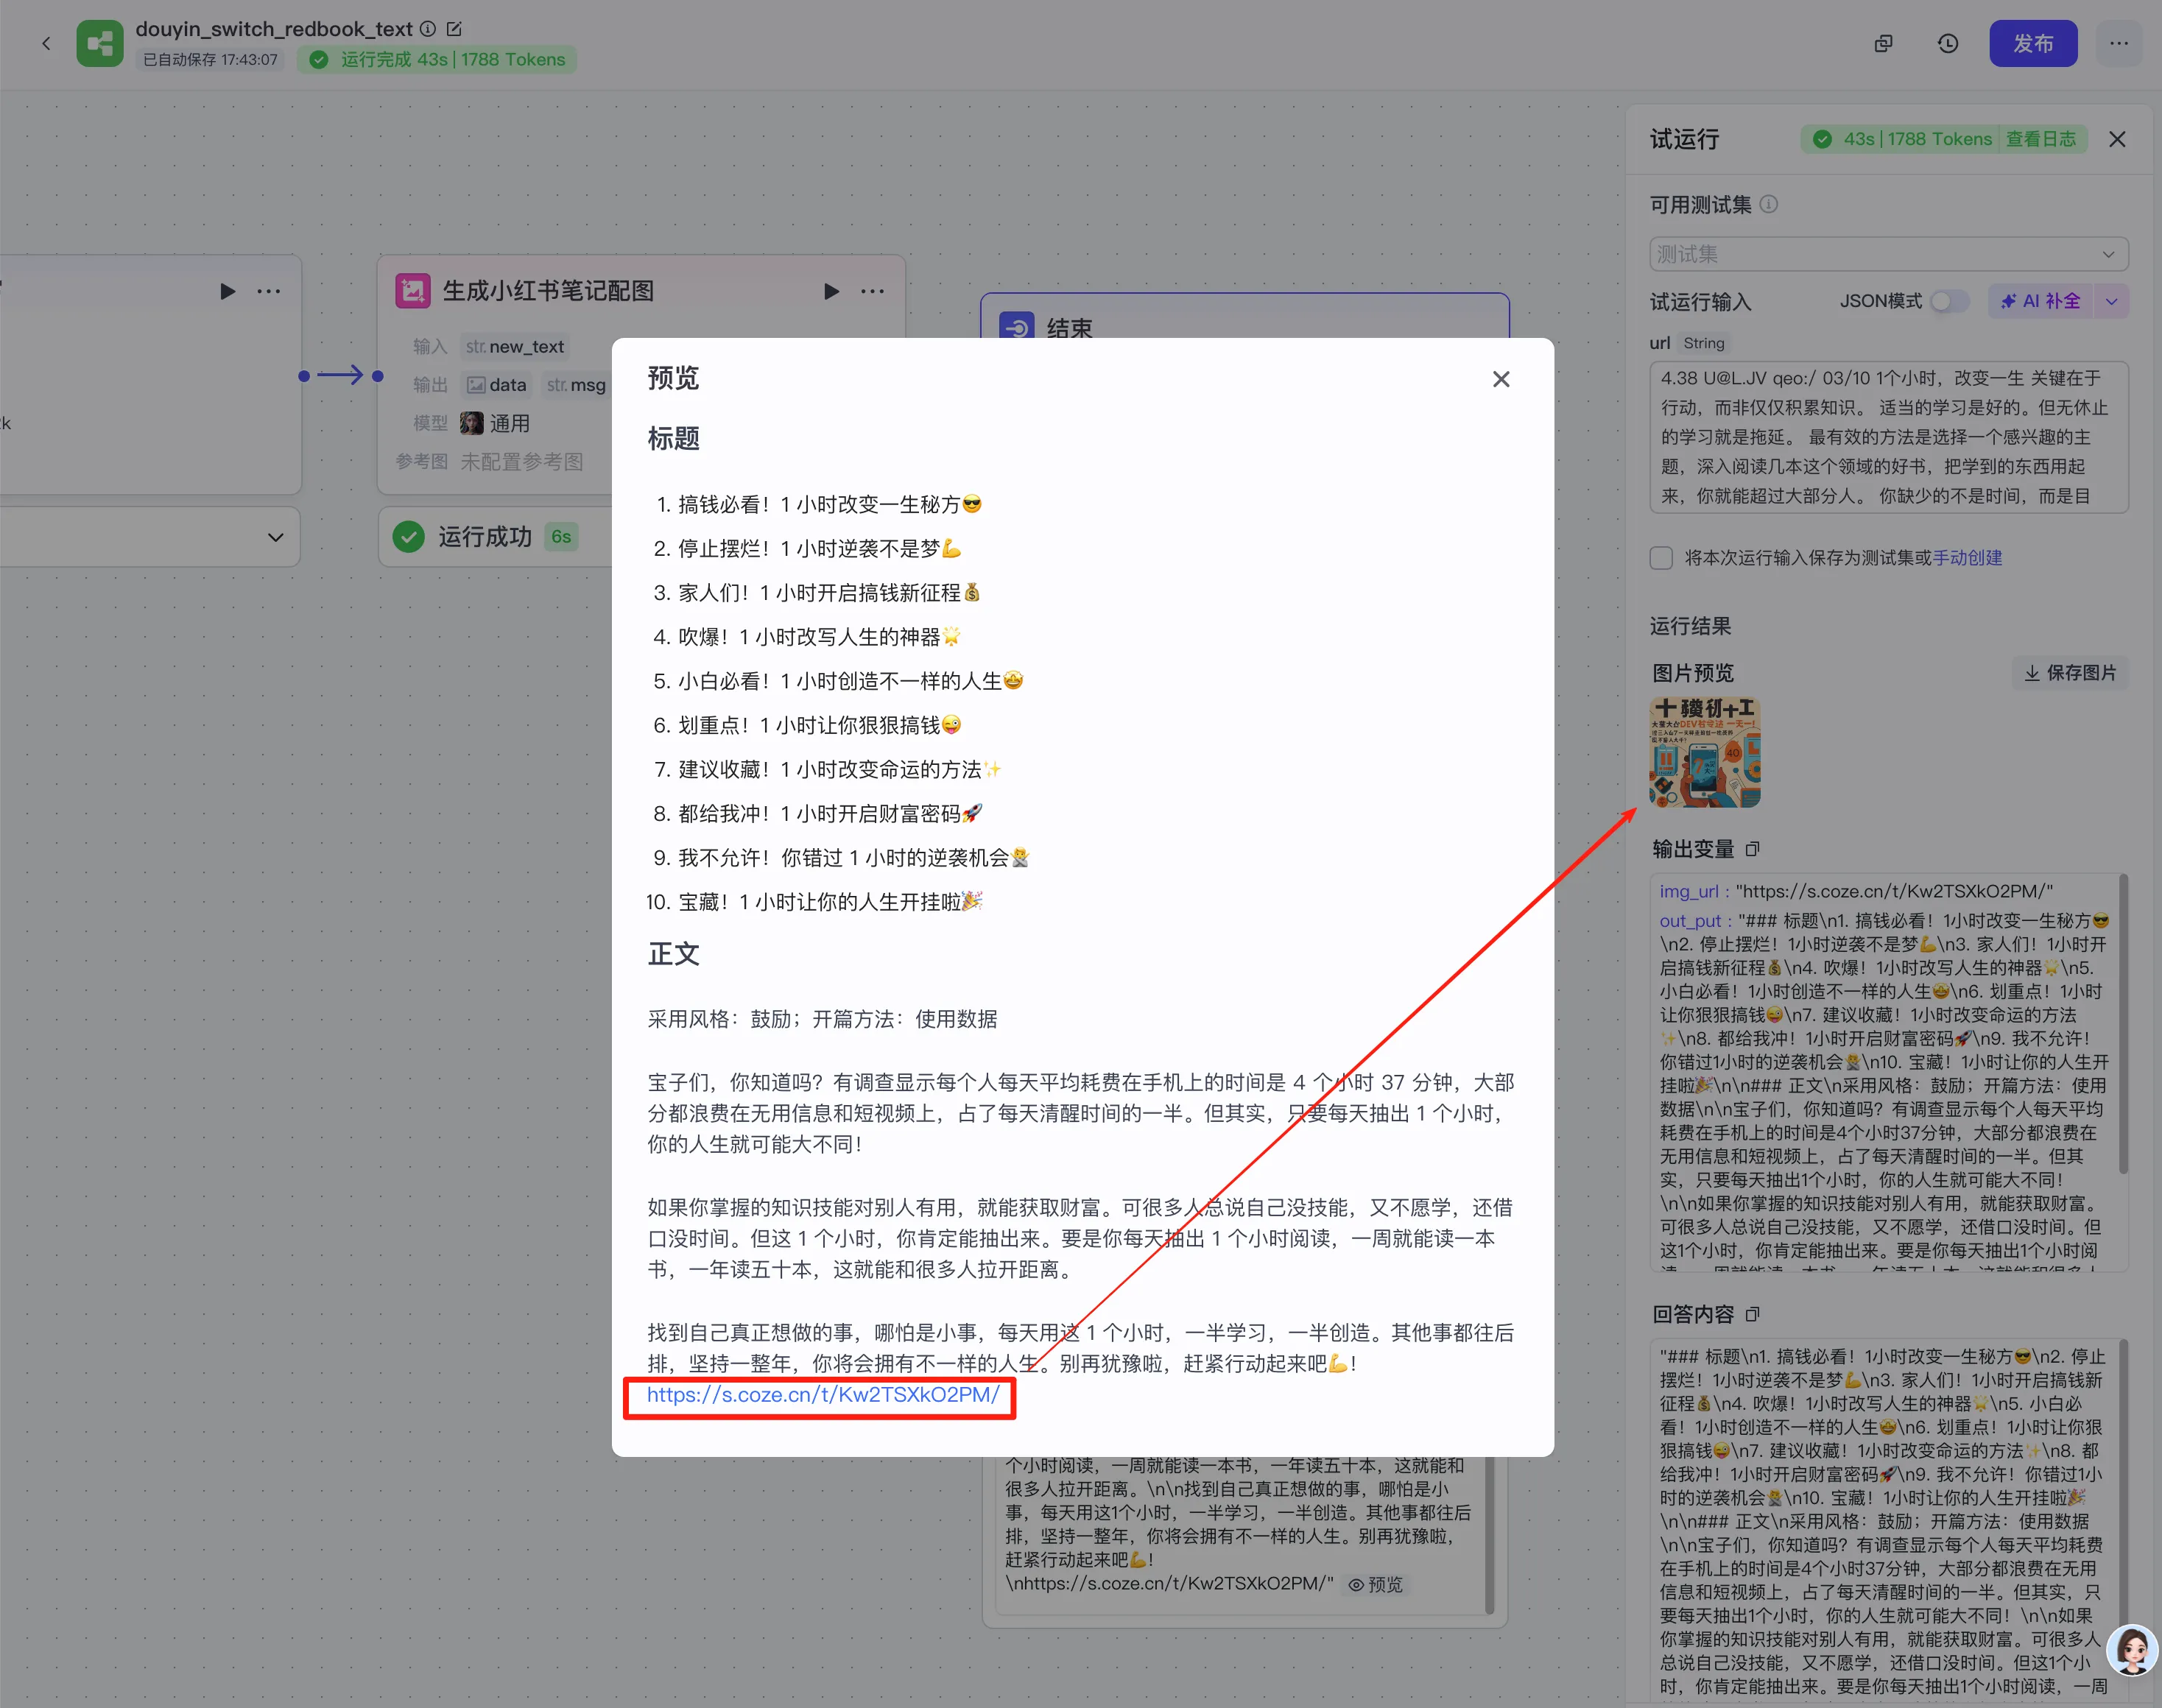Click the 预览 eye button in end node

click(x=1376, y=1584)
